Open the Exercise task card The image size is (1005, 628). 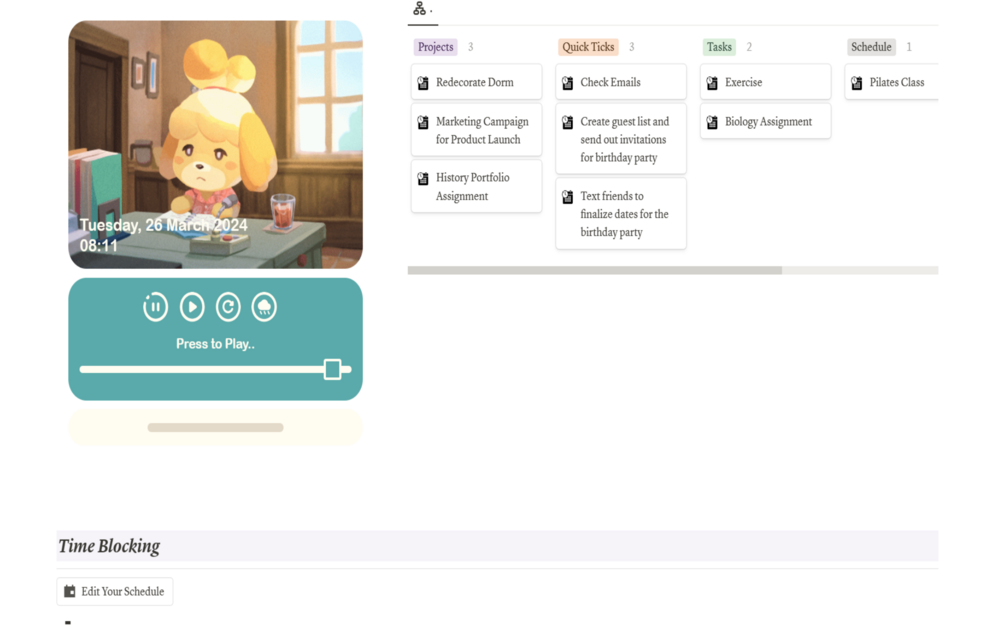tap(765, 82)
